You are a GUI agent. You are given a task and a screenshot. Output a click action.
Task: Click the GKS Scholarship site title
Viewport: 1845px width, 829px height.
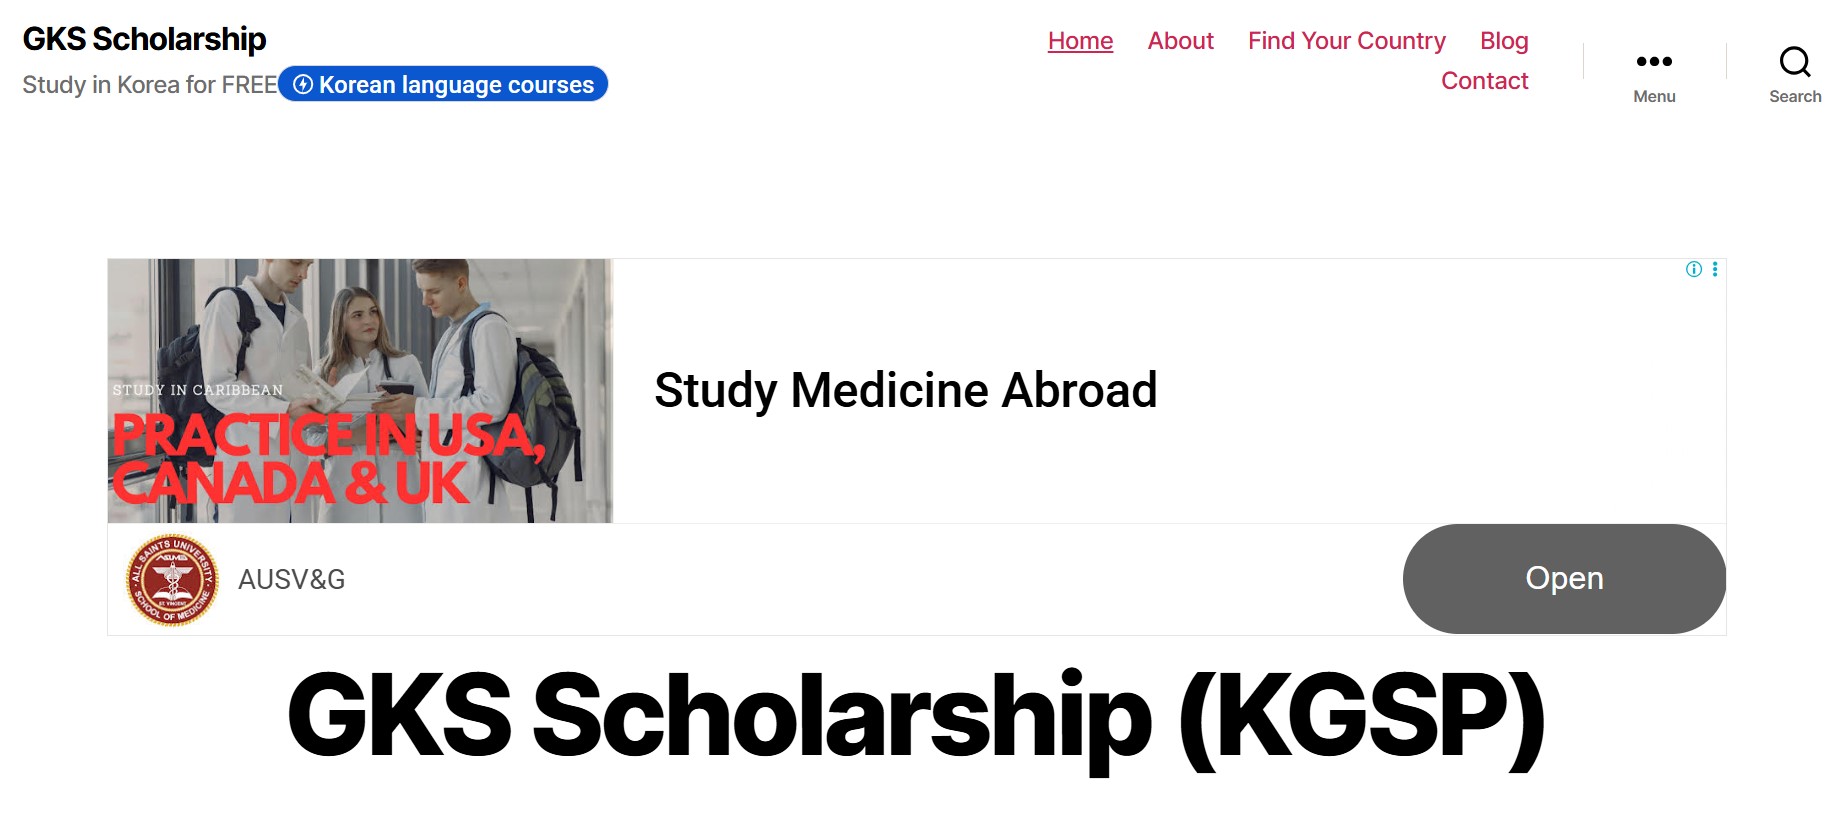click(x=144, y=39)
